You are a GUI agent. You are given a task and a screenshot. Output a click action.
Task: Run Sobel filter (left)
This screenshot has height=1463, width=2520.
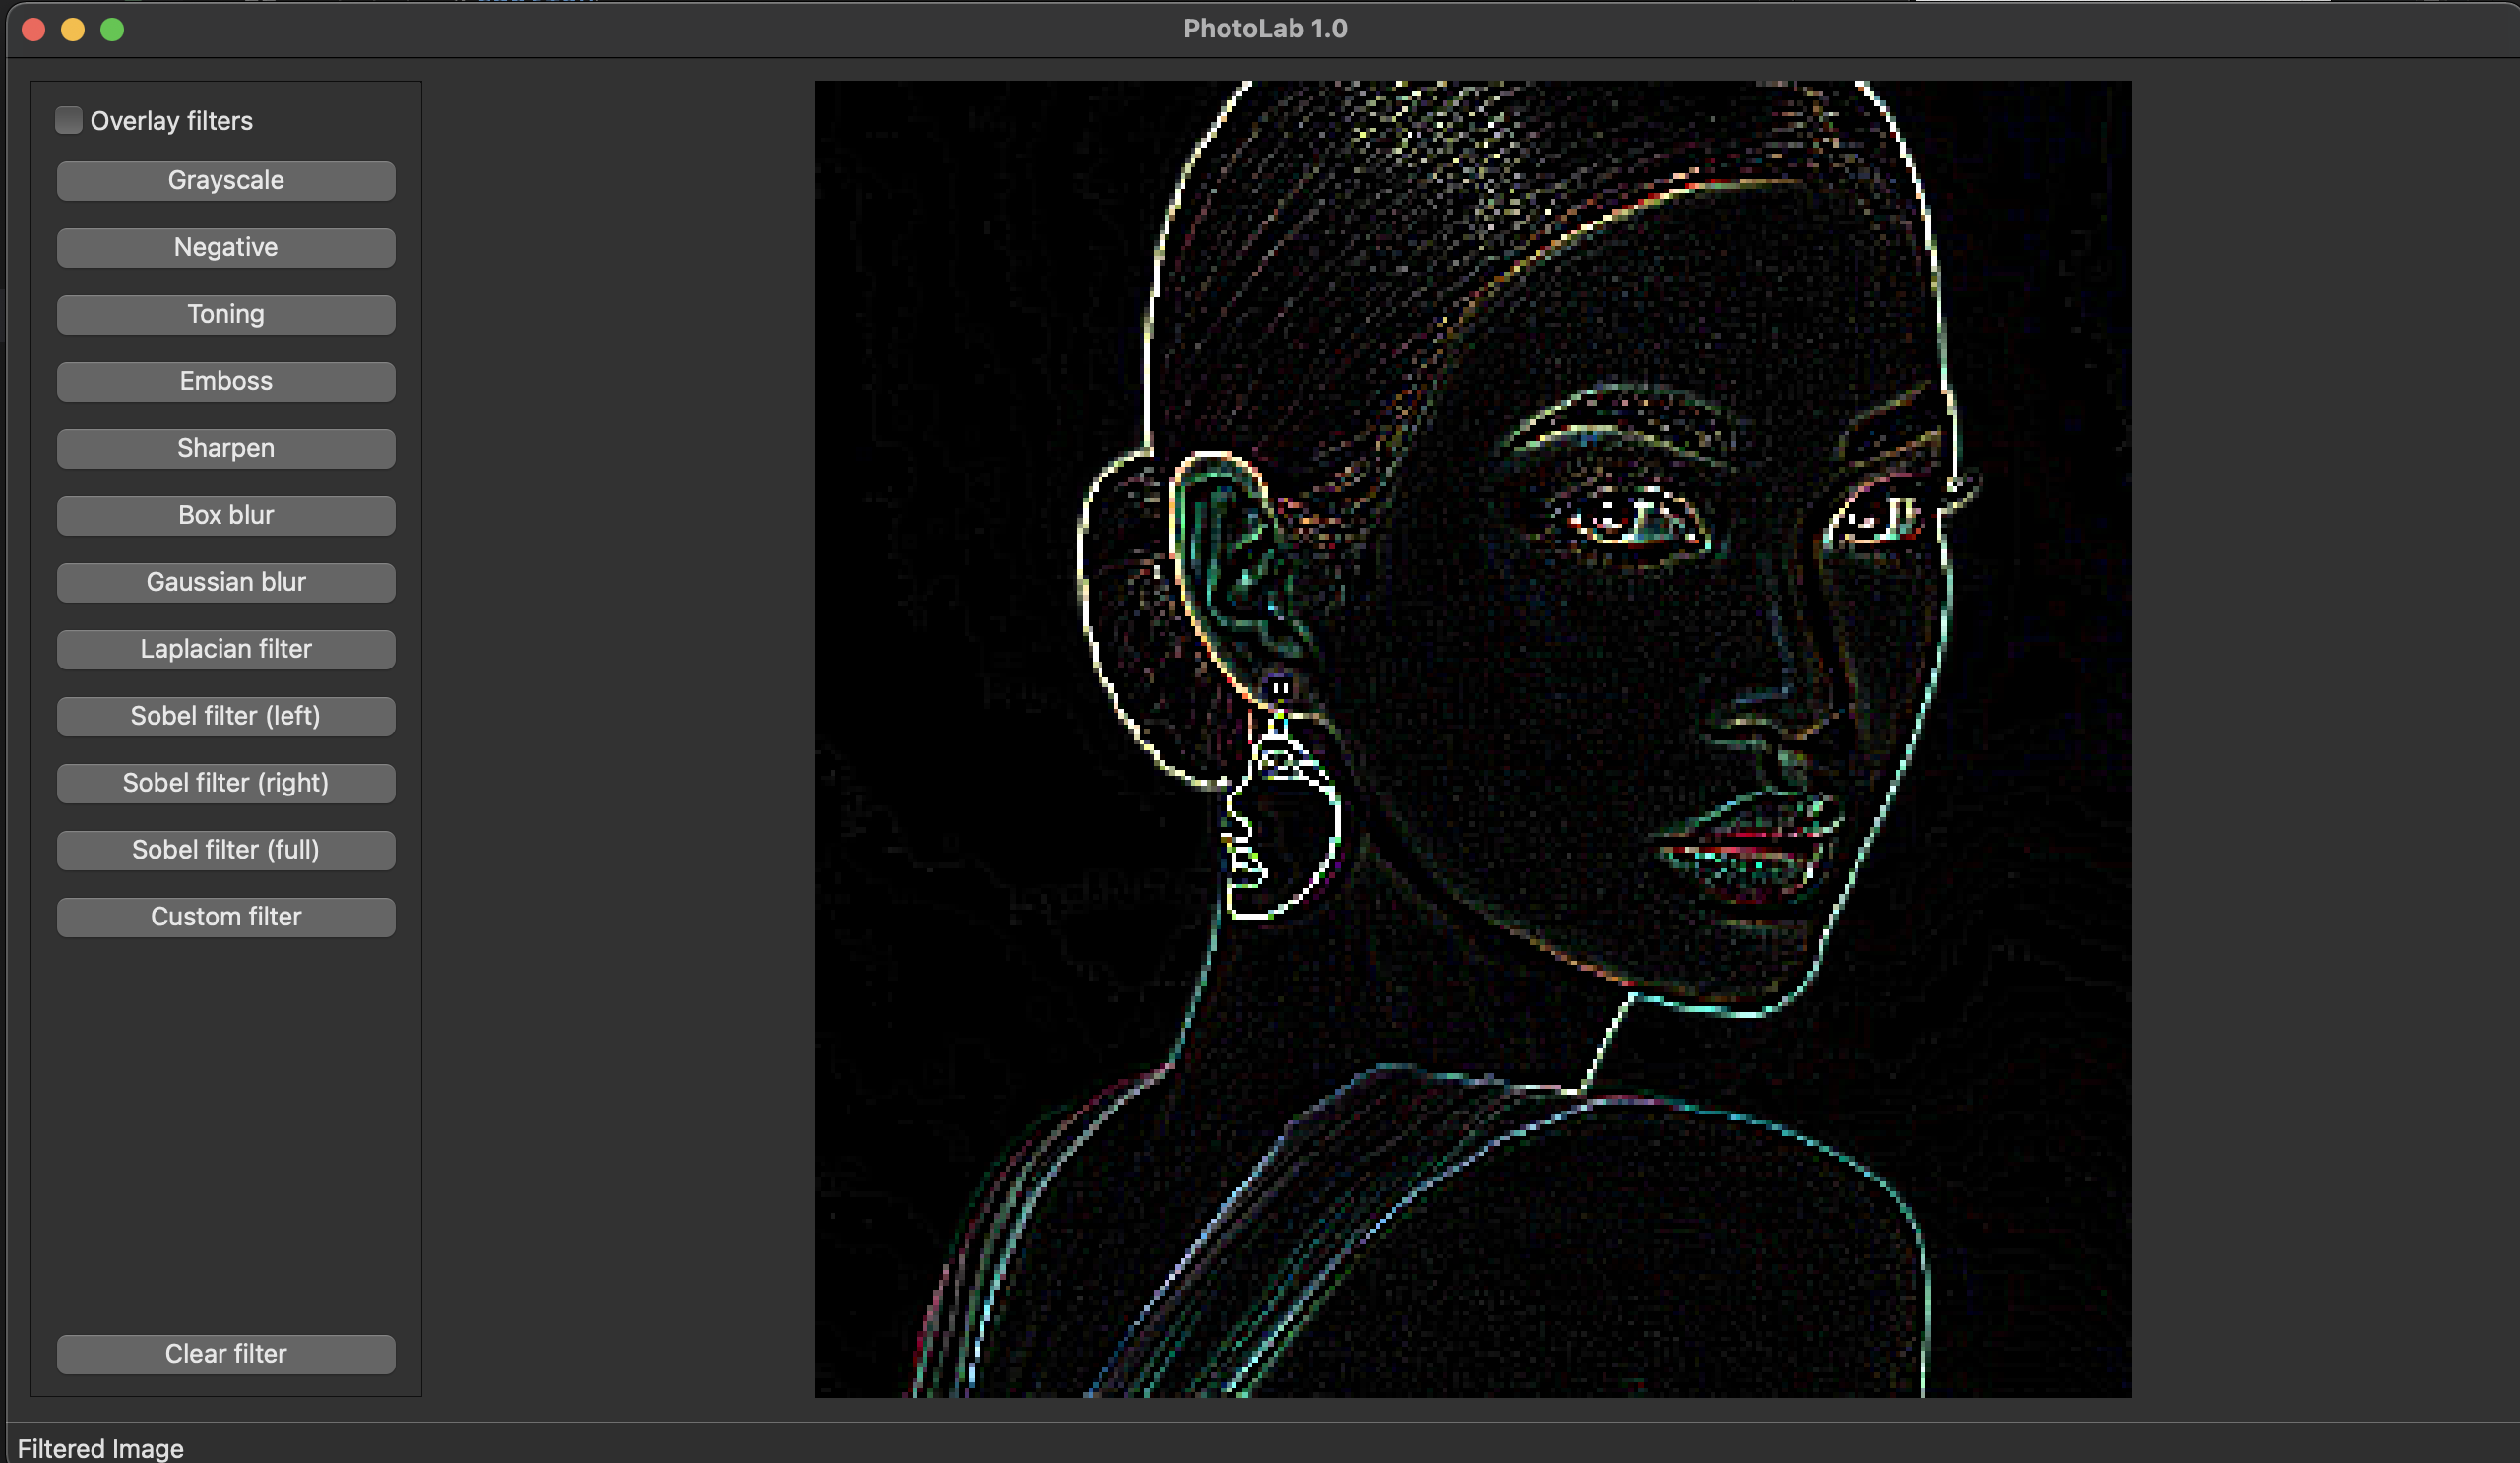tap(226, 717)
